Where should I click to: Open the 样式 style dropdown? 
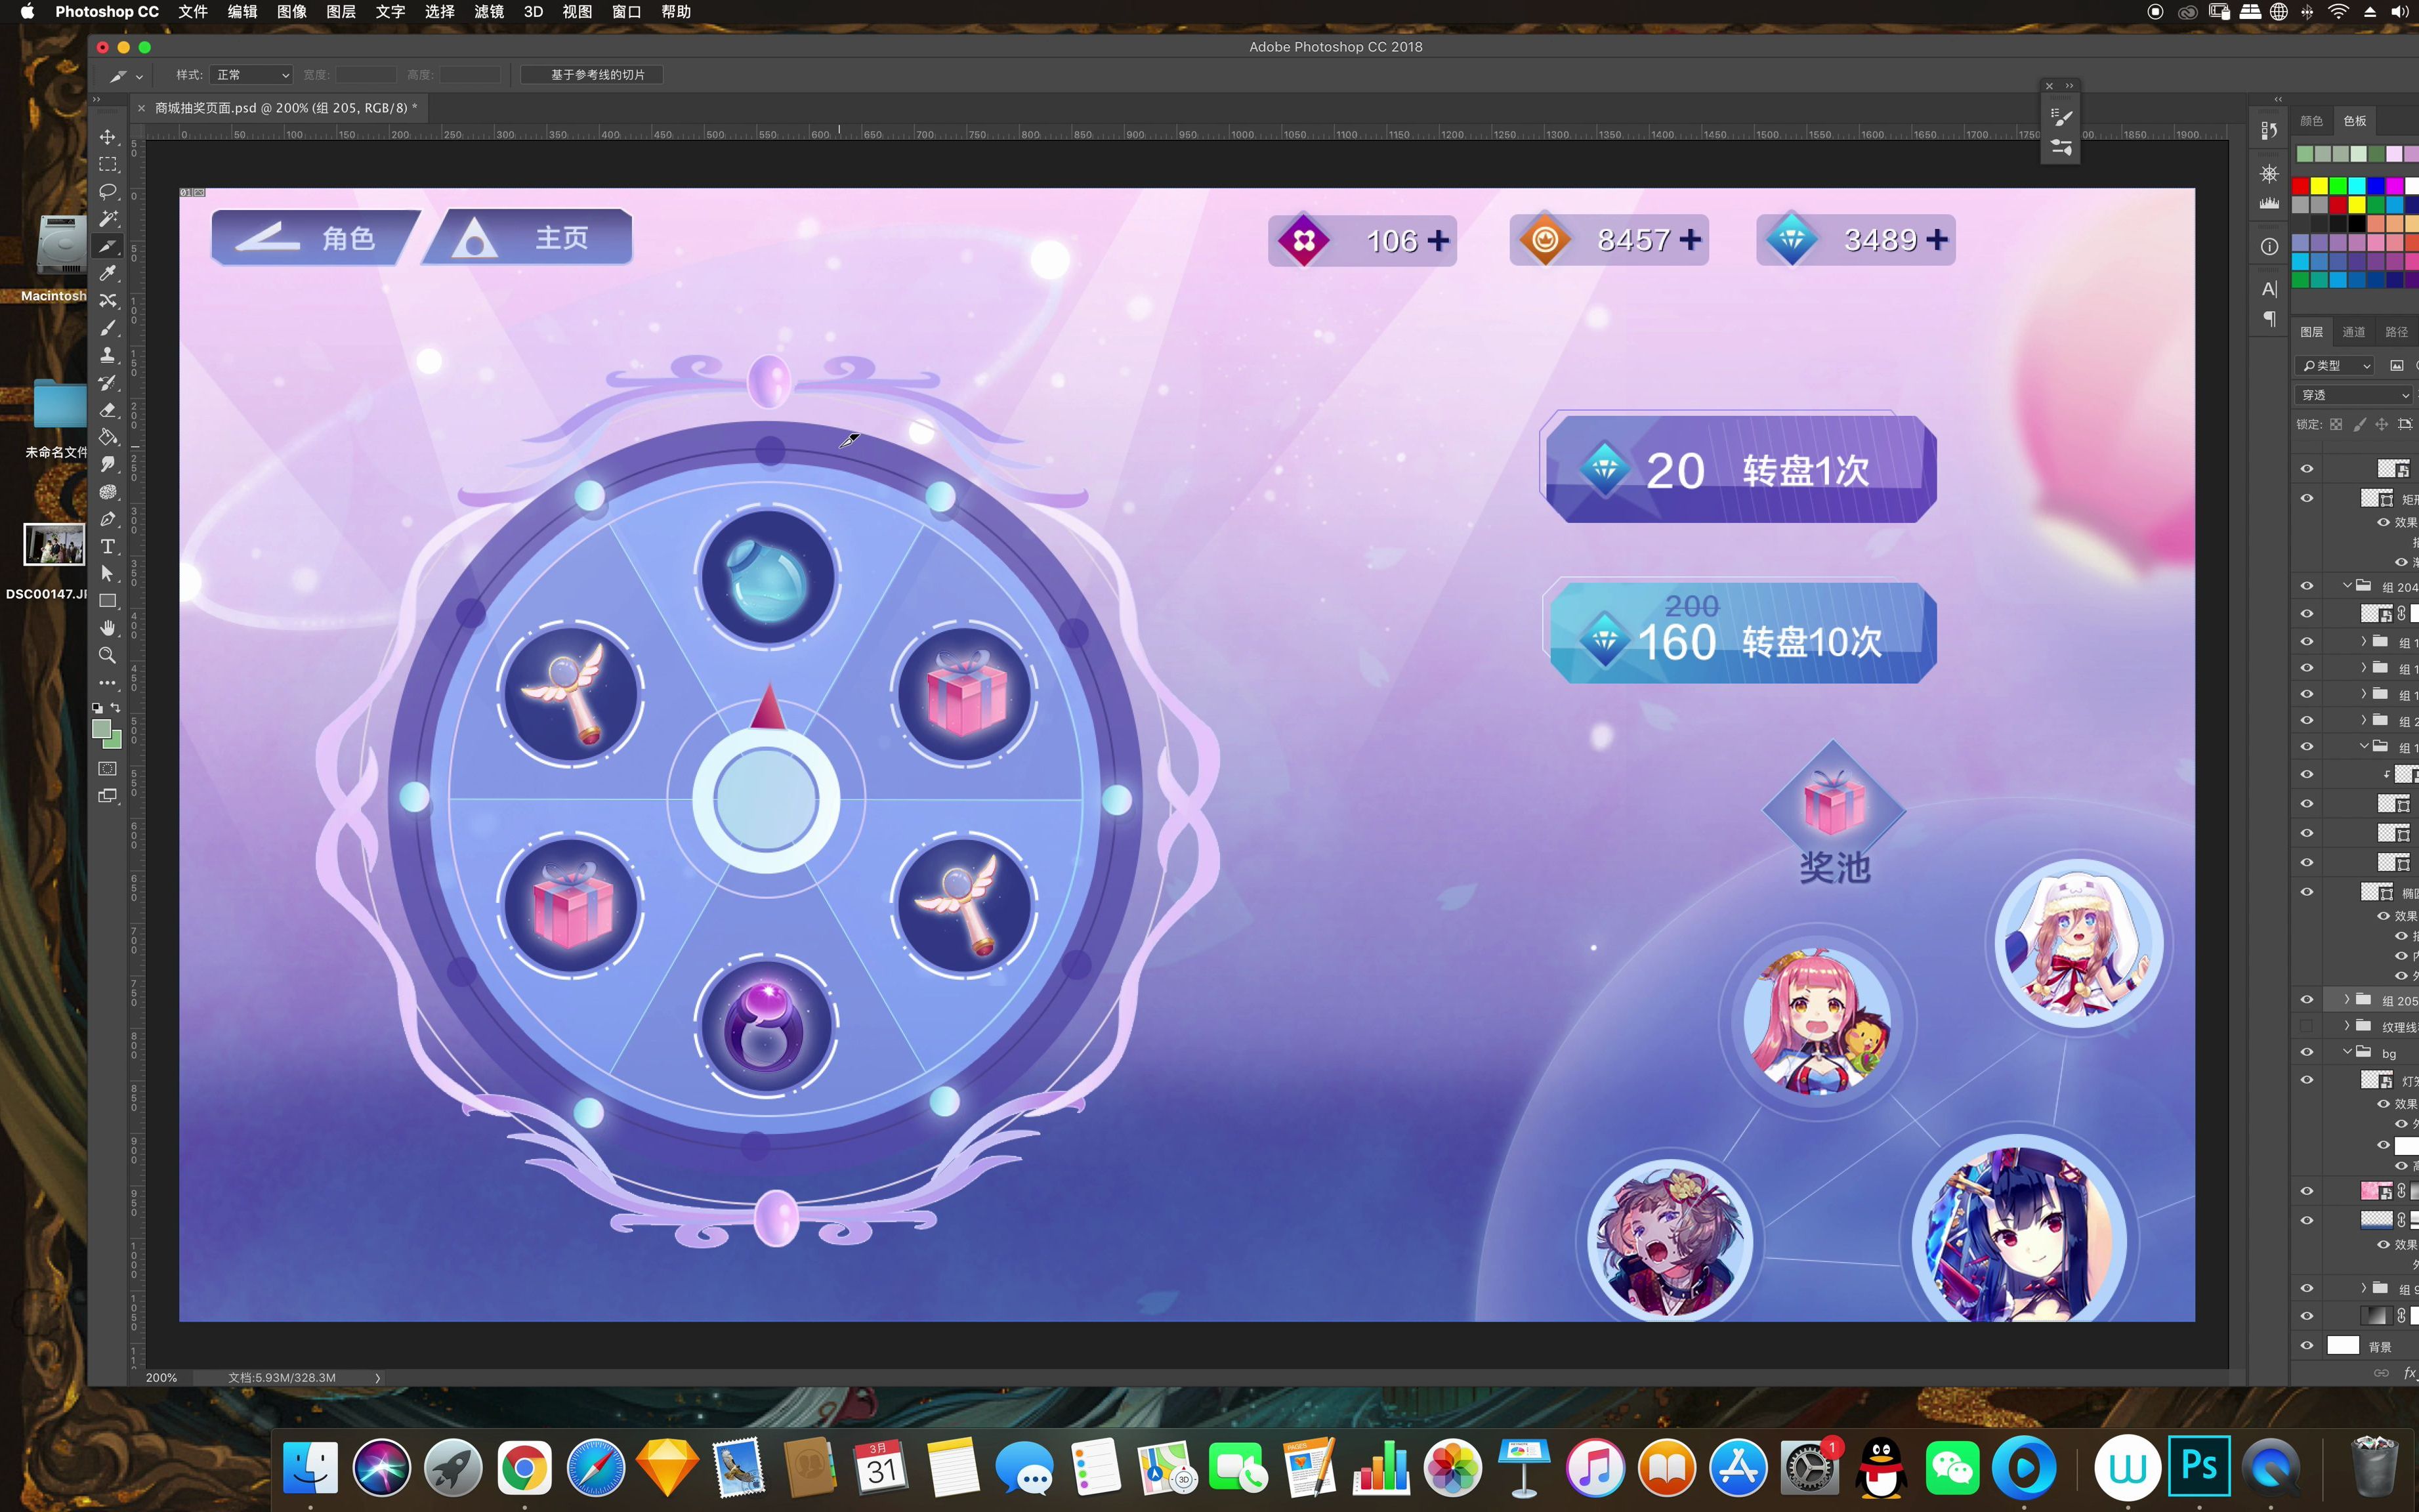pyautogui.click(x=251, y=75)
